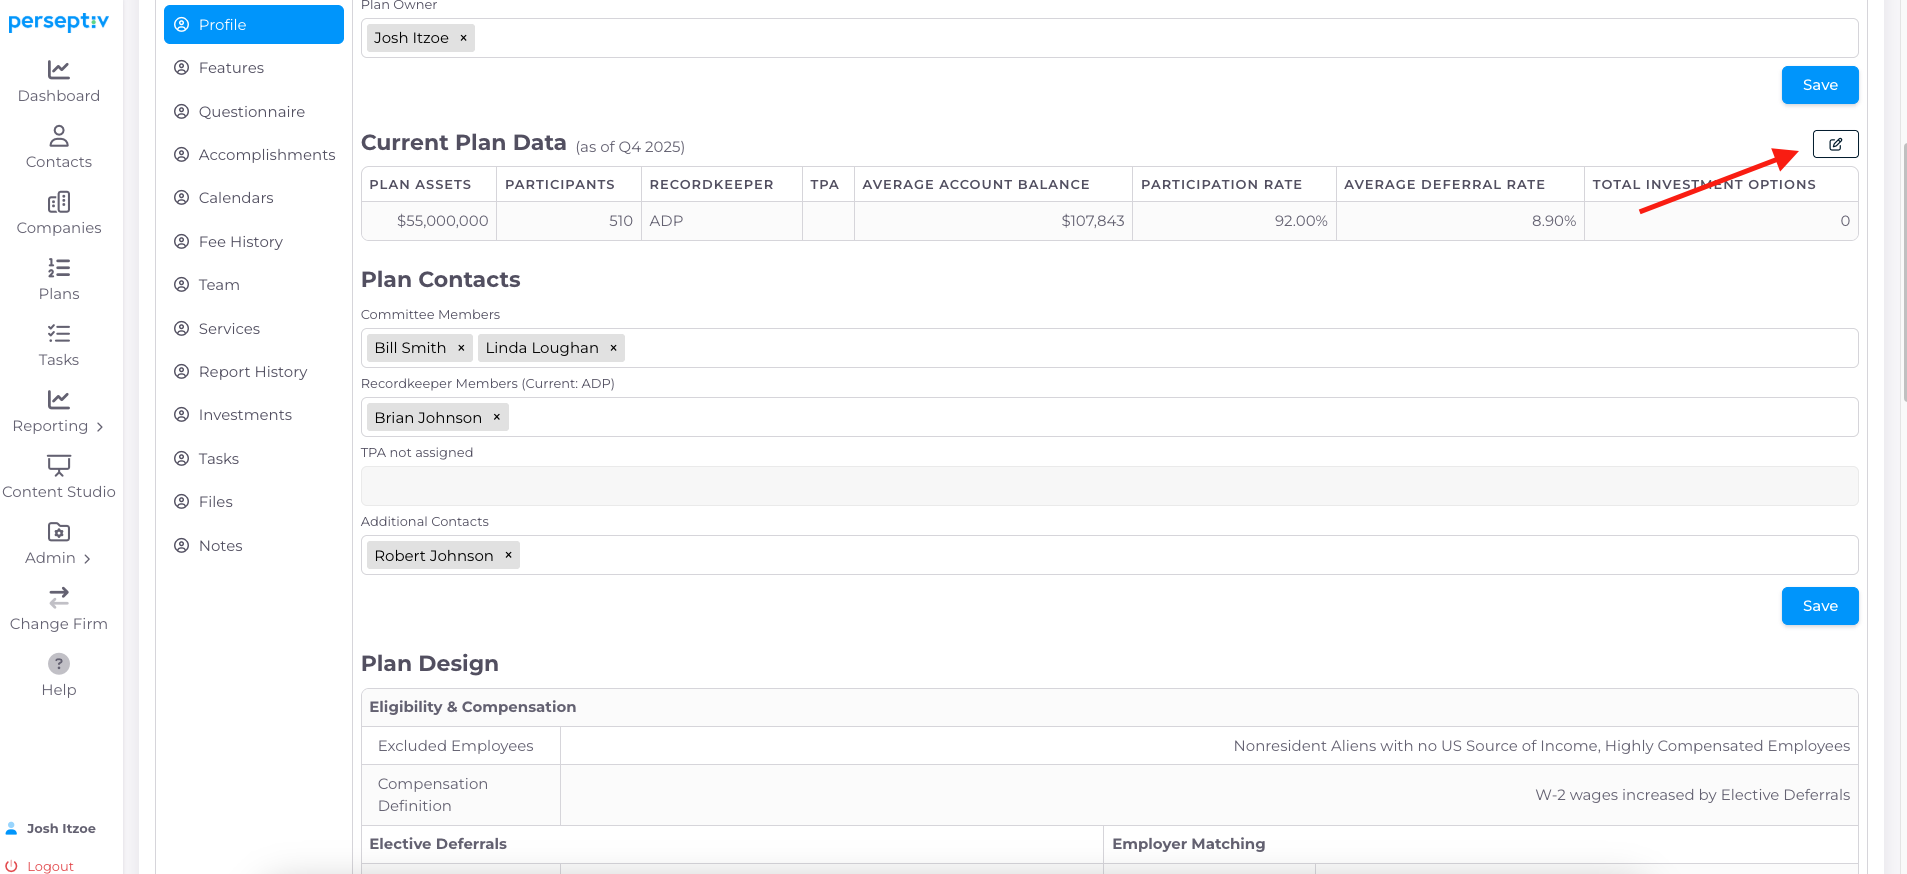Click the Josh Itzoe user name
The width and height of the screenshot is (1907, 874).
coord(61,828)
